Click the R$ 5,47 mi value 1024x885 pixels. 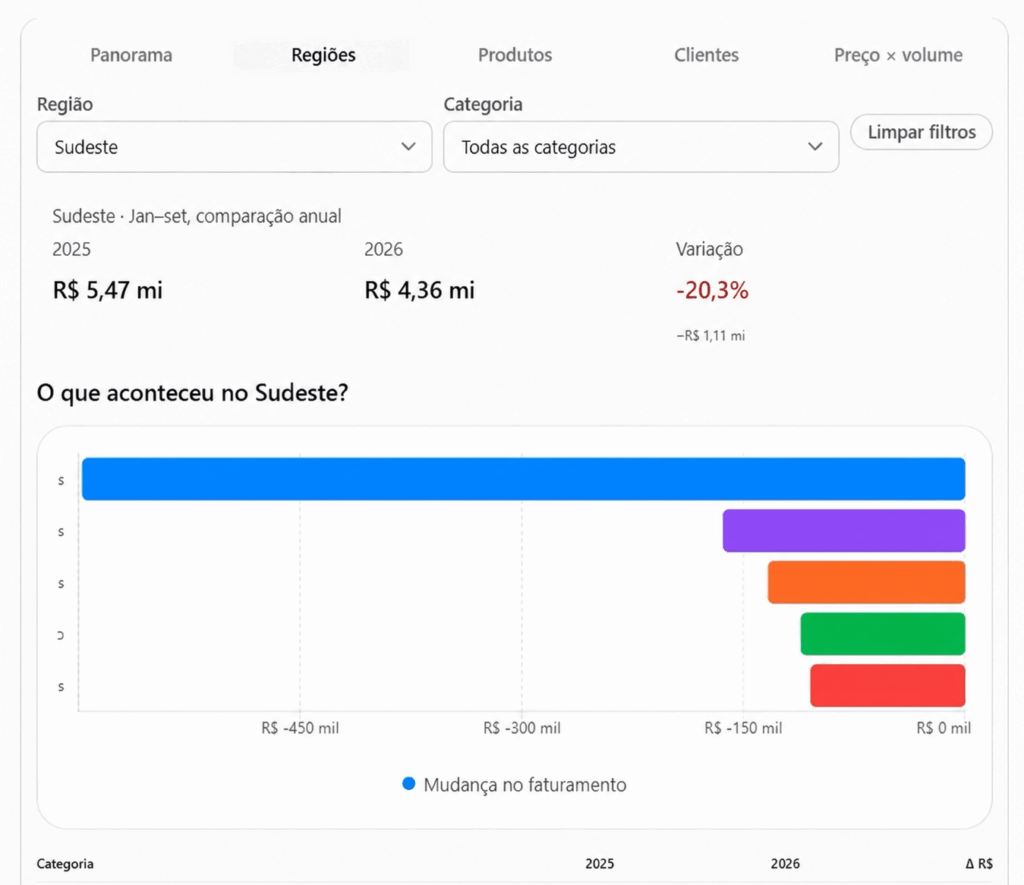(x=108, y=290)
